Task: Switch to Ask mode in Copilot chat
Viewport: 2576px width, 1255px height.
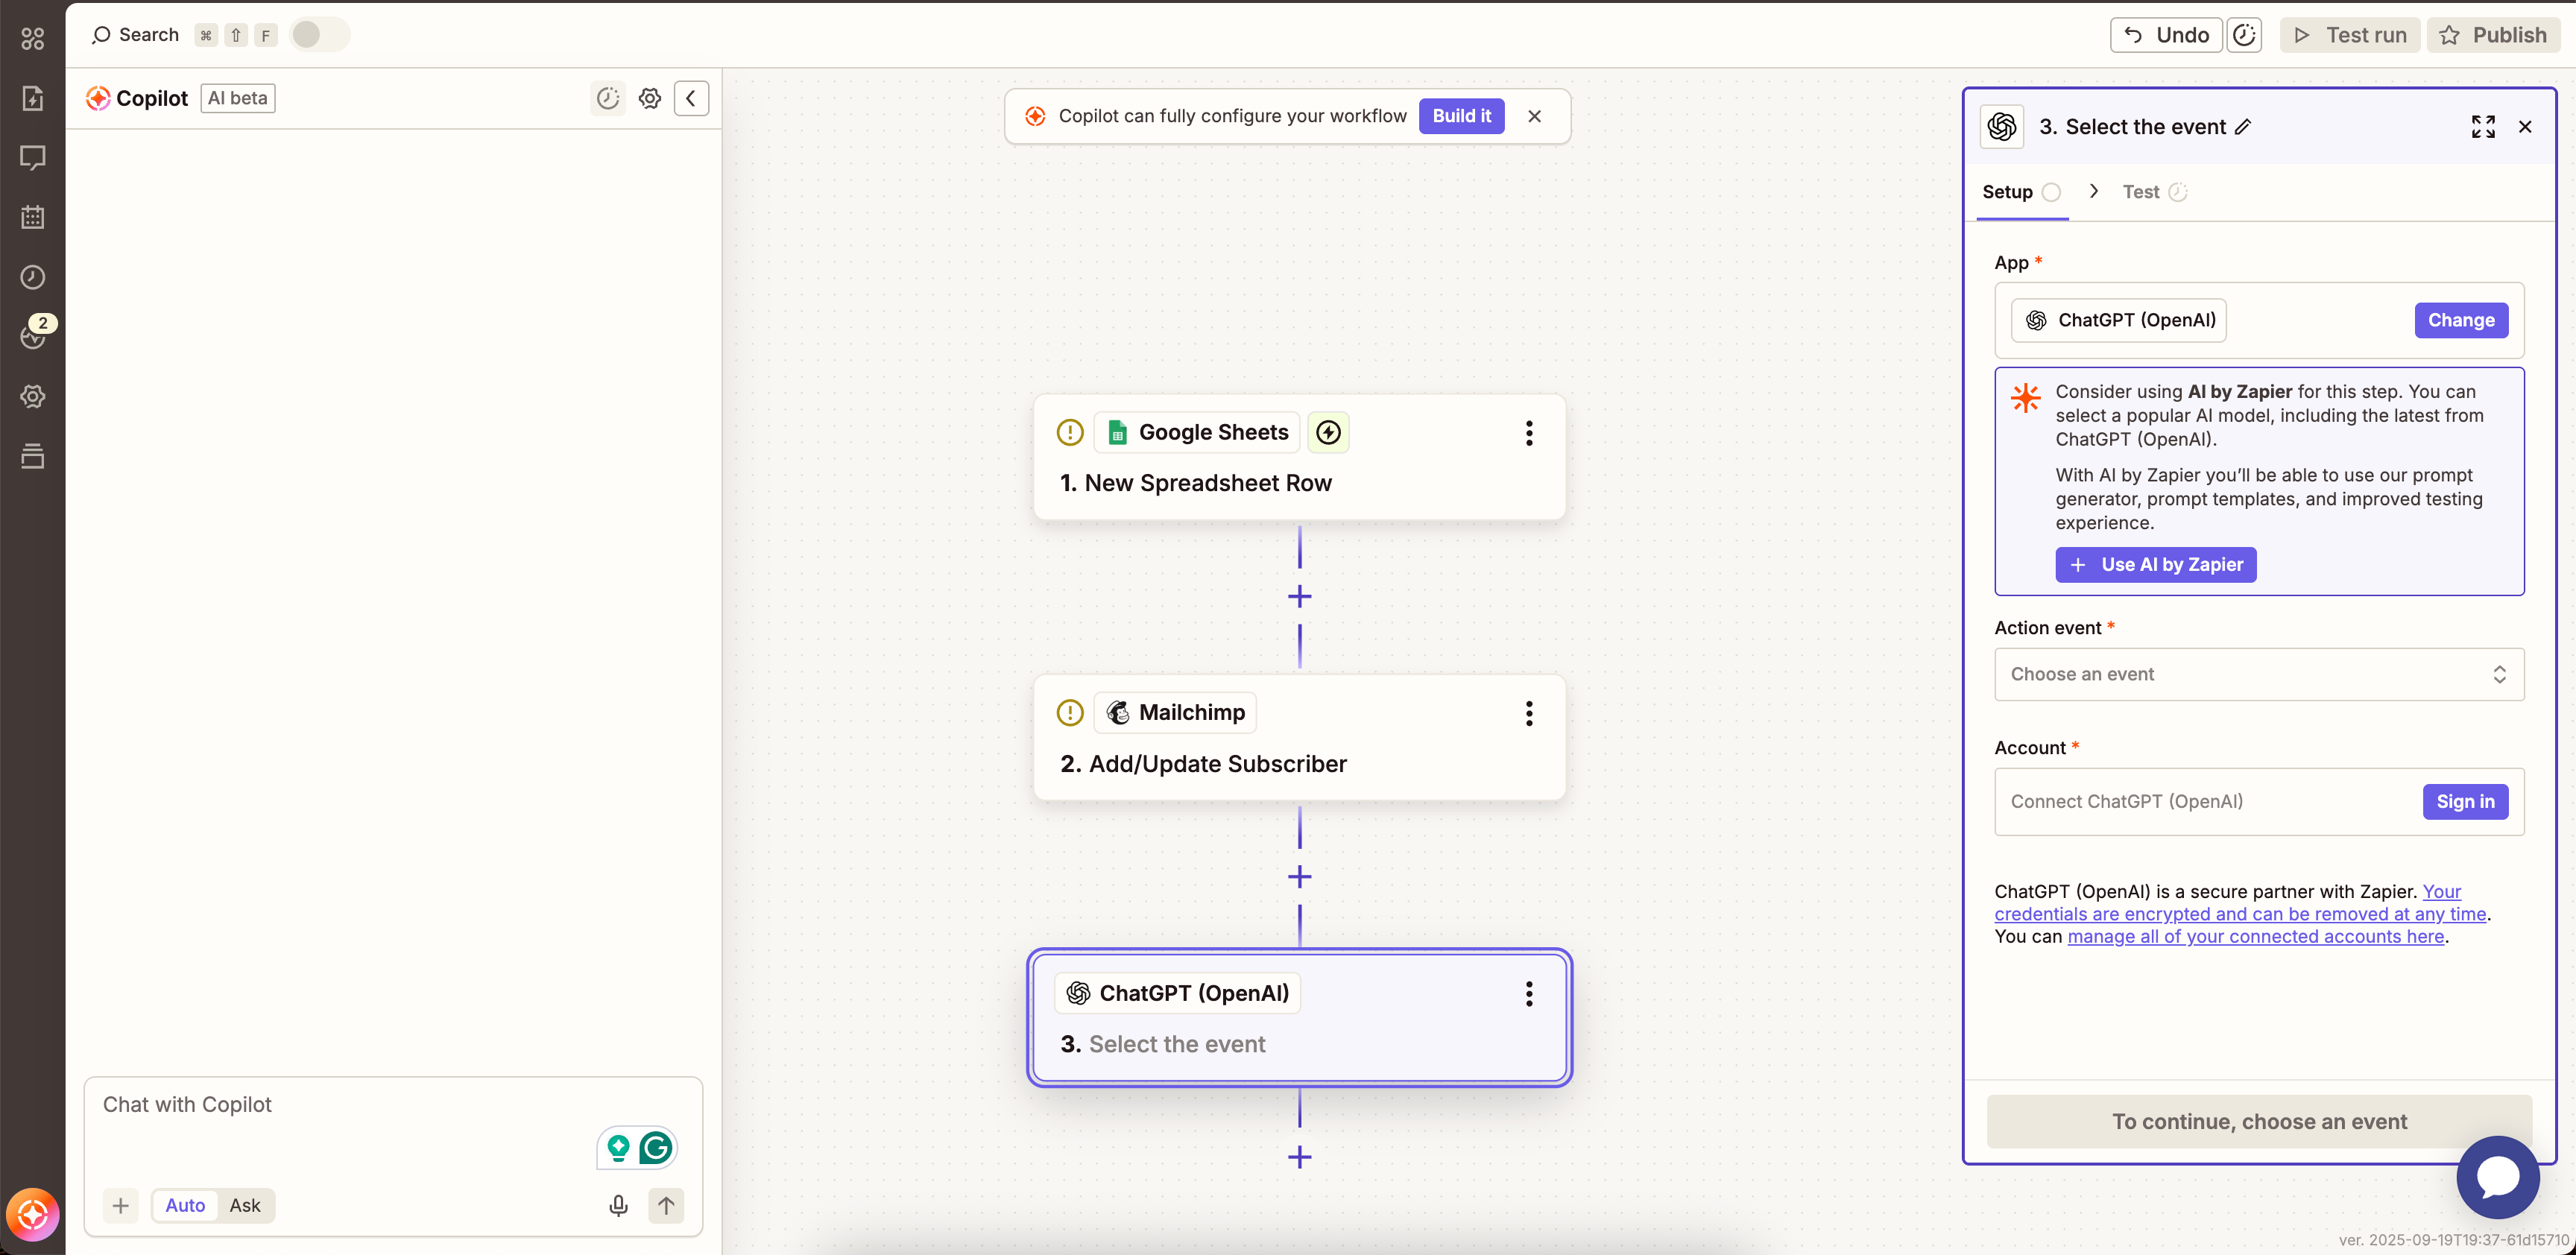Action: click(245, 1205)
